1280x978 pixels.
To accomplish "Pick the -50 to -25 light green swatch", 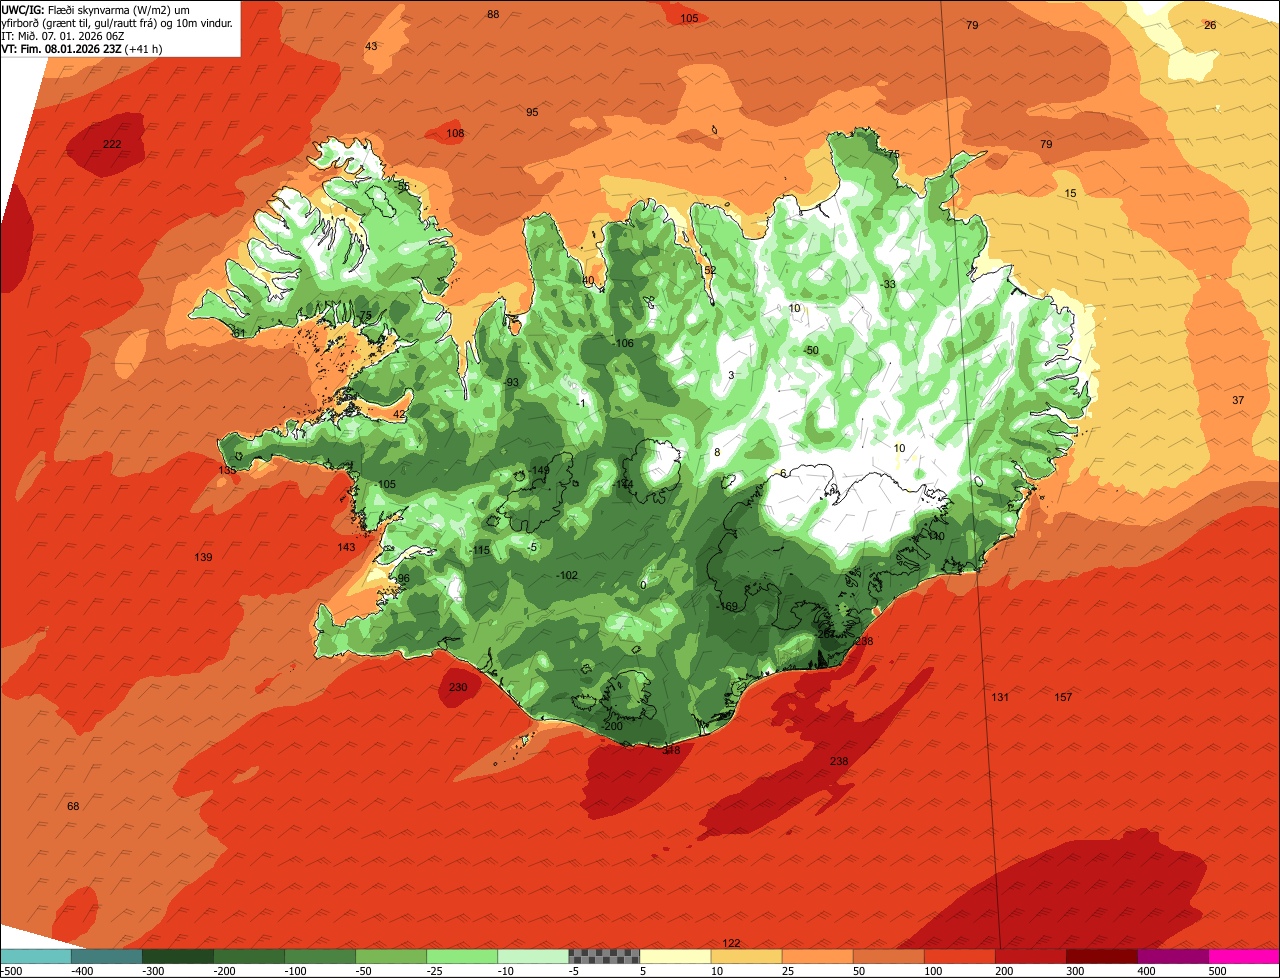I will click(x=391, y=956).
